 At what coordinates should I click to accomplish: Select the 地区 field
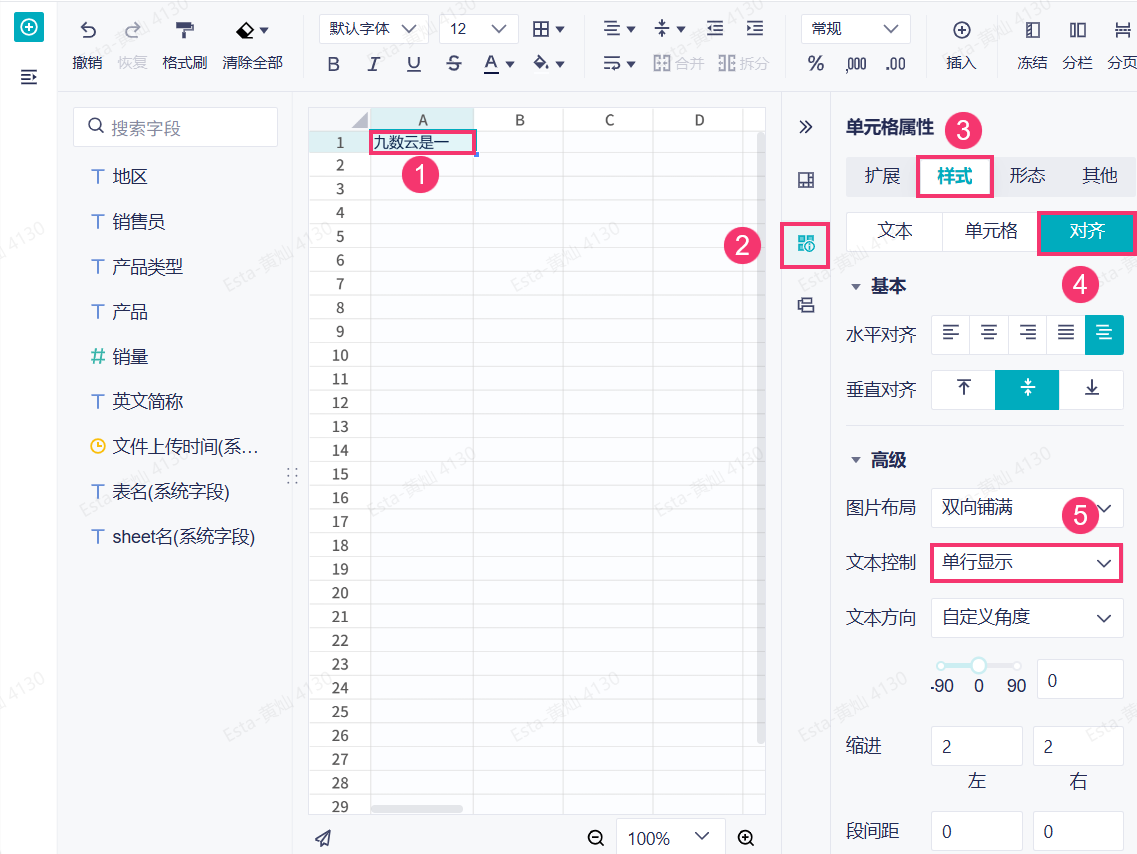click(x=130, y=177)
